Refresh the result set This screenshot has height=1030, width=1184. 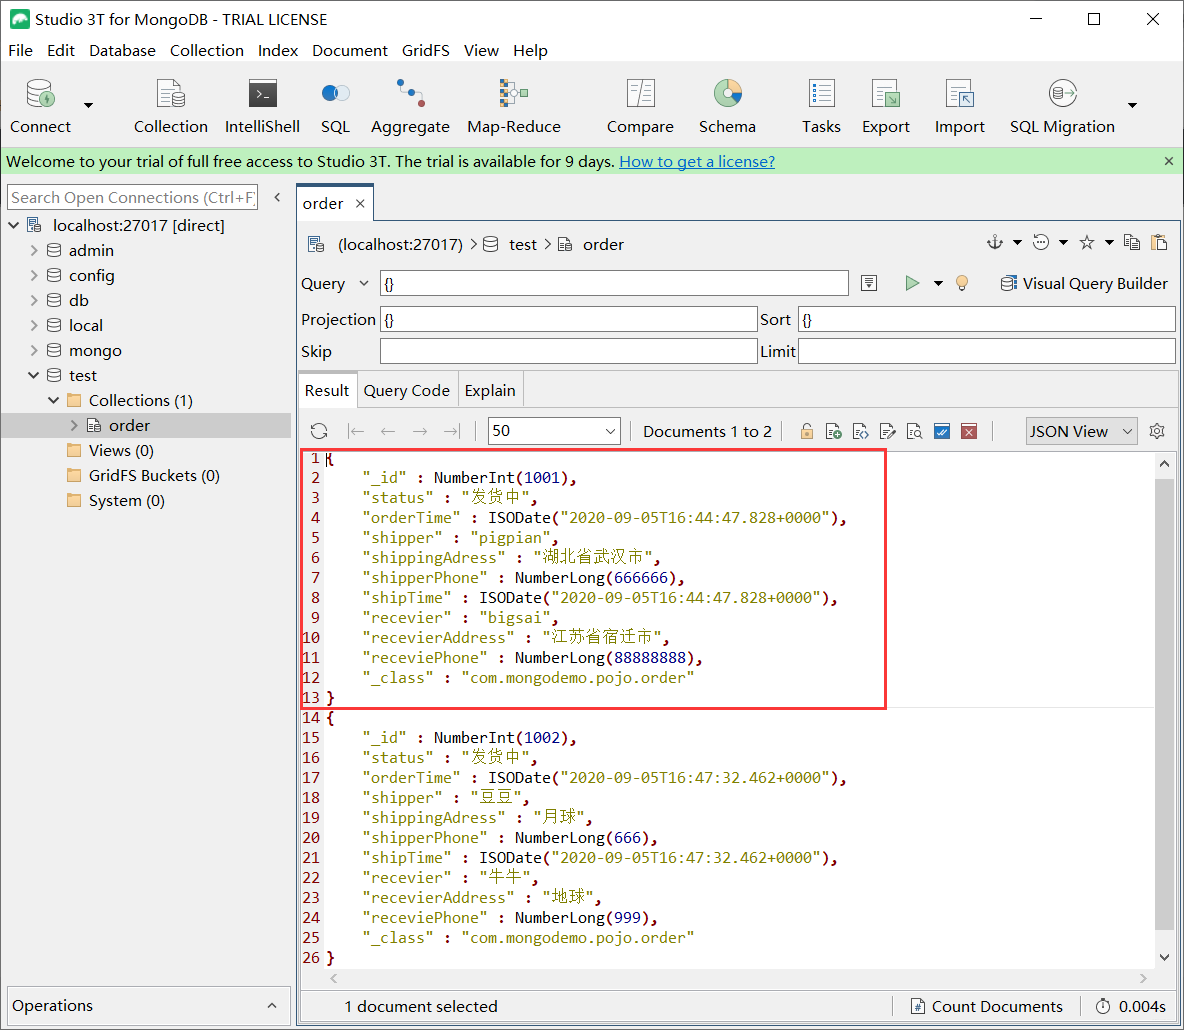pyautogui.click(x=319, y=432)
